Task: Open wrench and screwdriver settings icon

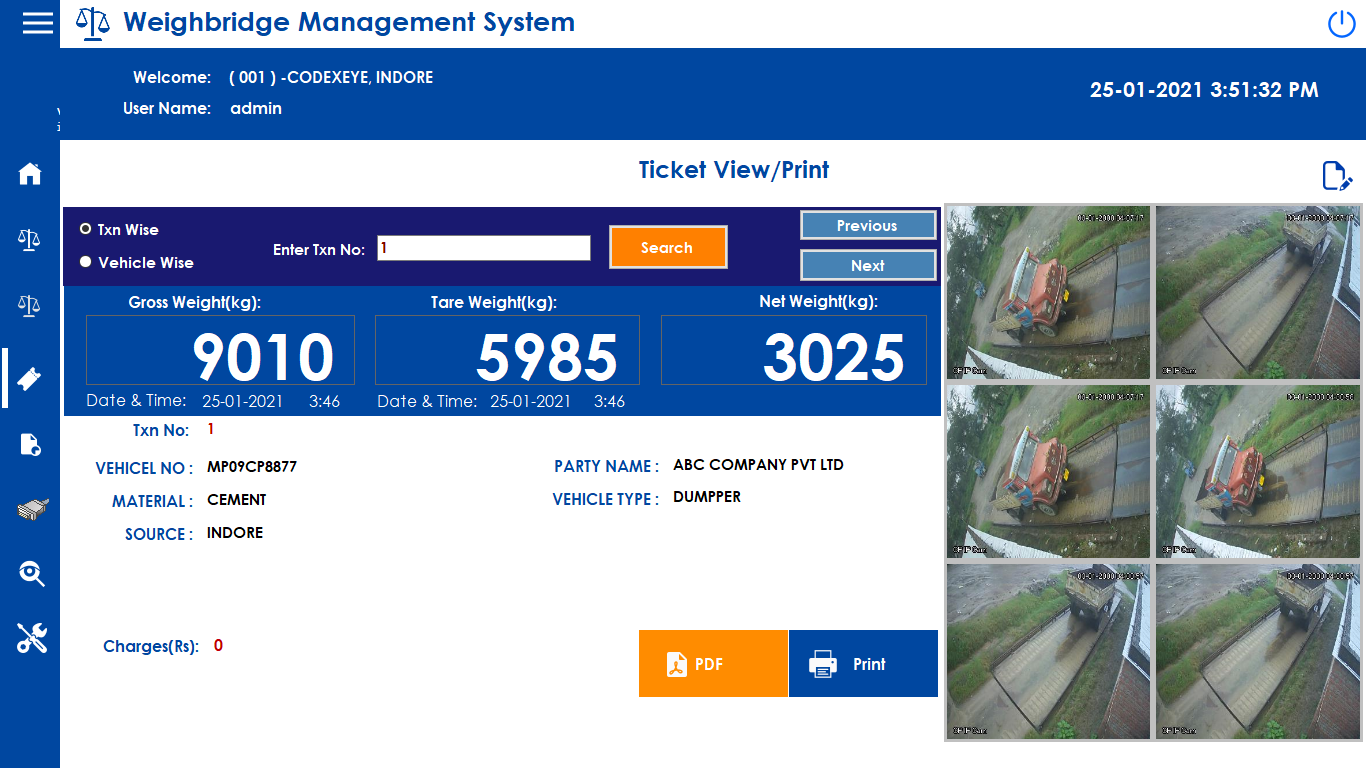Action: coord(31,638)
